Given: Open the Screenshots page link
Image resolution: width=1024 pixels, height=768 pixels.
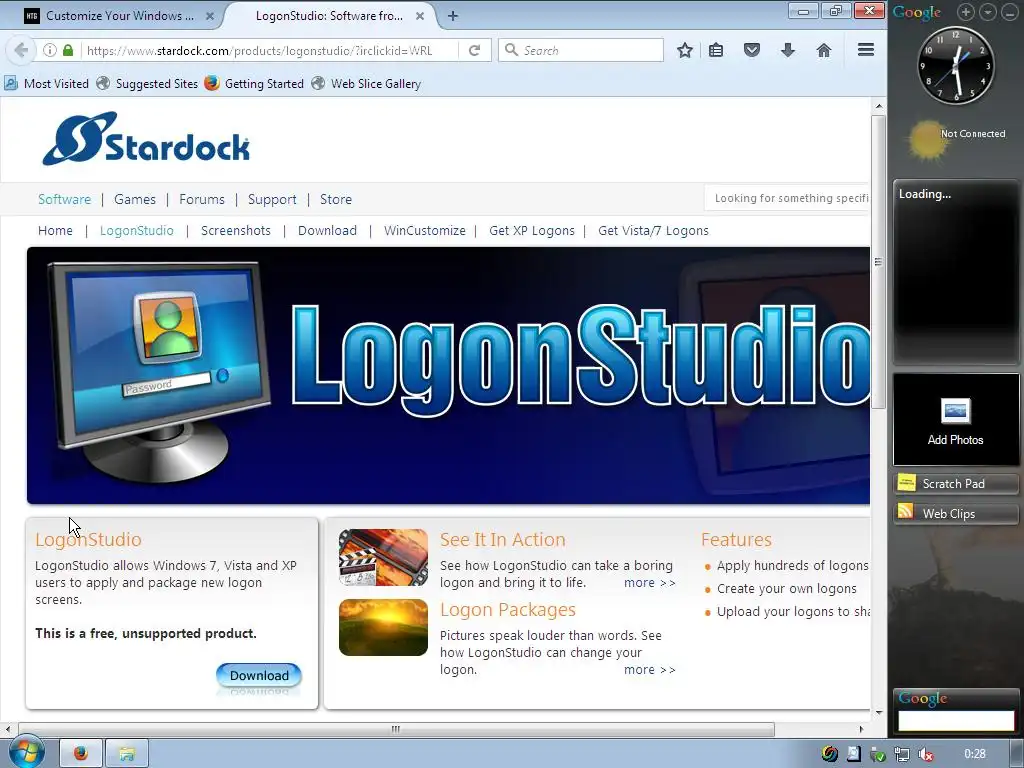Looking at the screenshot, I should pyautogui.click(x=236, y=231).
